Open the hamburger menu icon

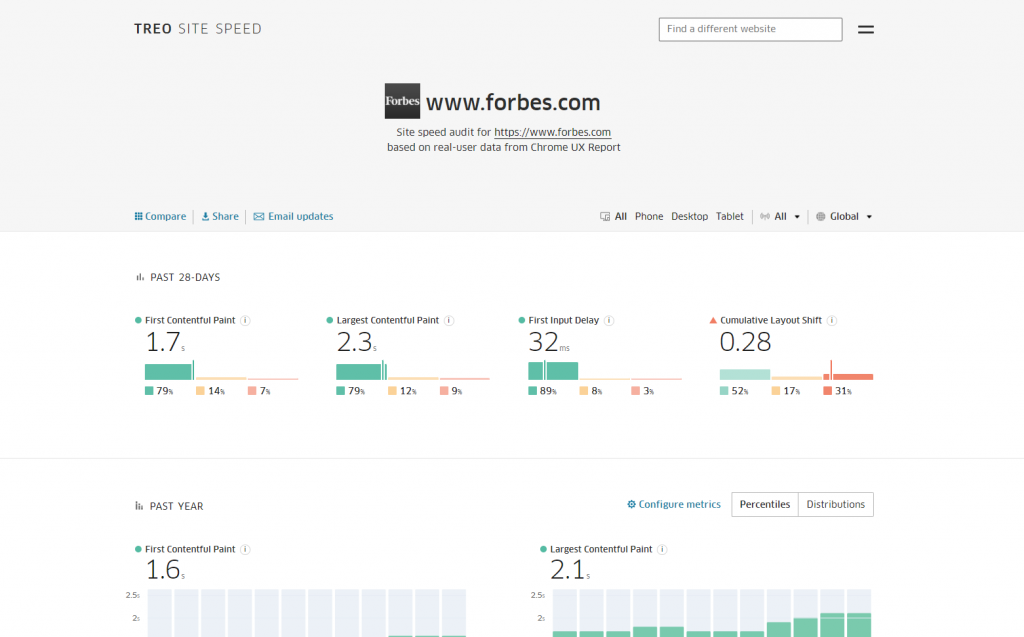(865, 29)
